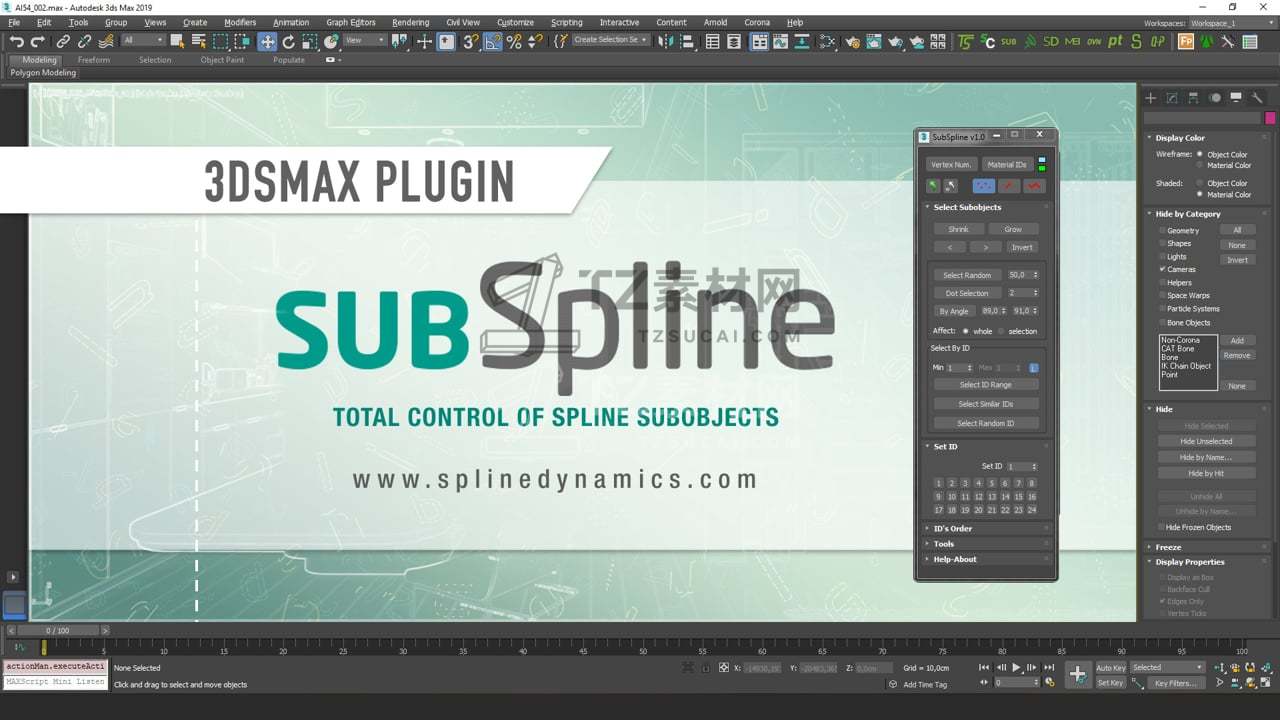The image size is (1280, 720).
Task: Open the Scripting menu
Action: 566,22
